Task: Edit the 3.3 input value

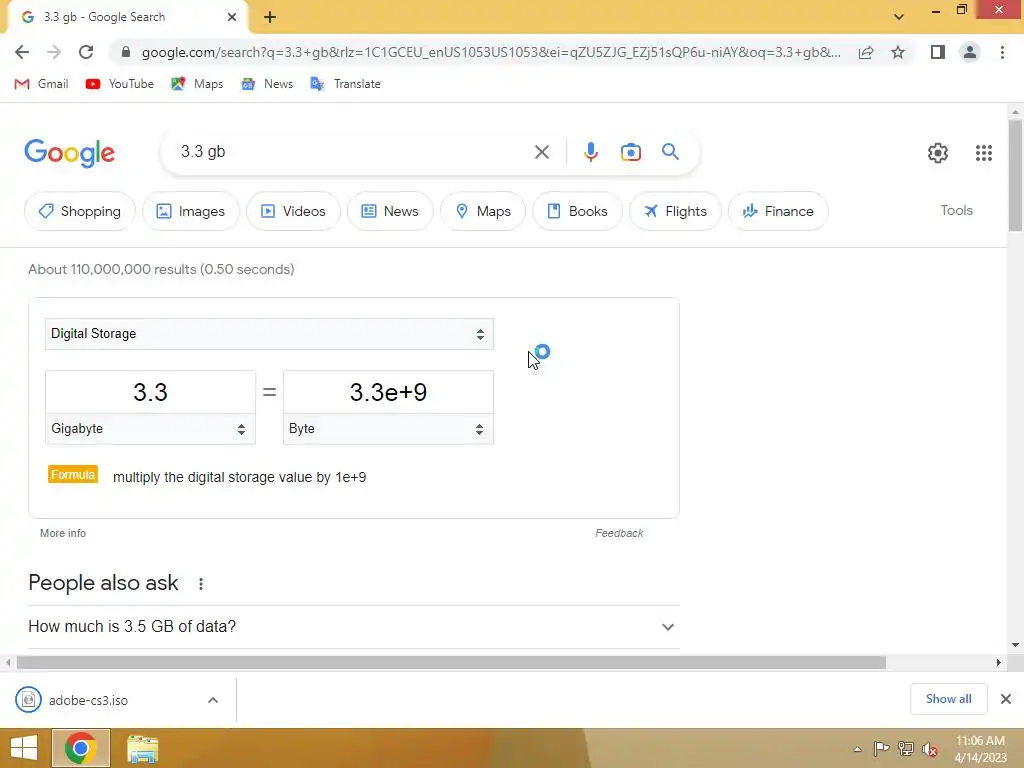Action: point(150,392)
